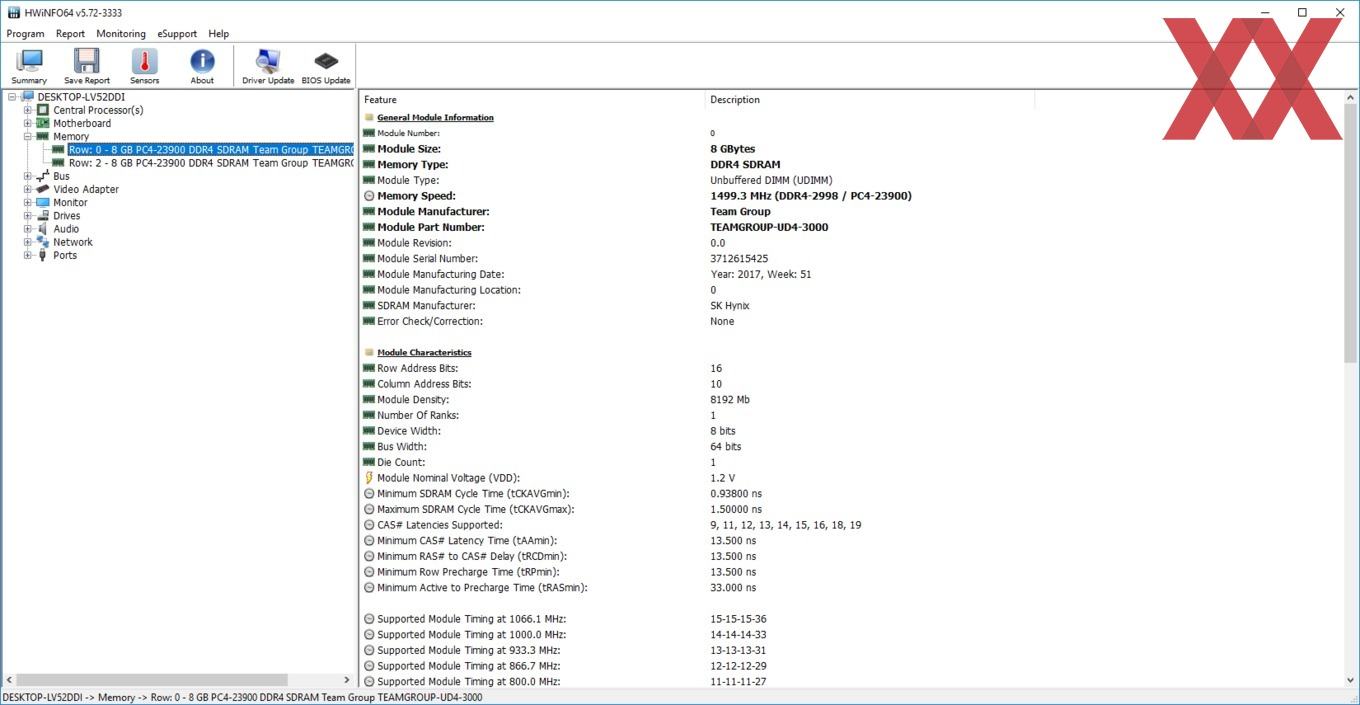This screenshot has width=1360, height=705.
Task: Click the General Module Information folder icon
Action: pos(369,117)
